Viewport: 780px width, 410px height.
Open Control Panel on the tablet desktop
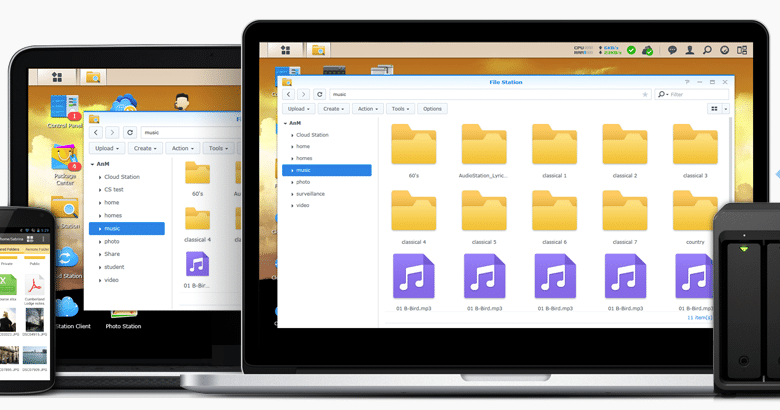(65, 112)
